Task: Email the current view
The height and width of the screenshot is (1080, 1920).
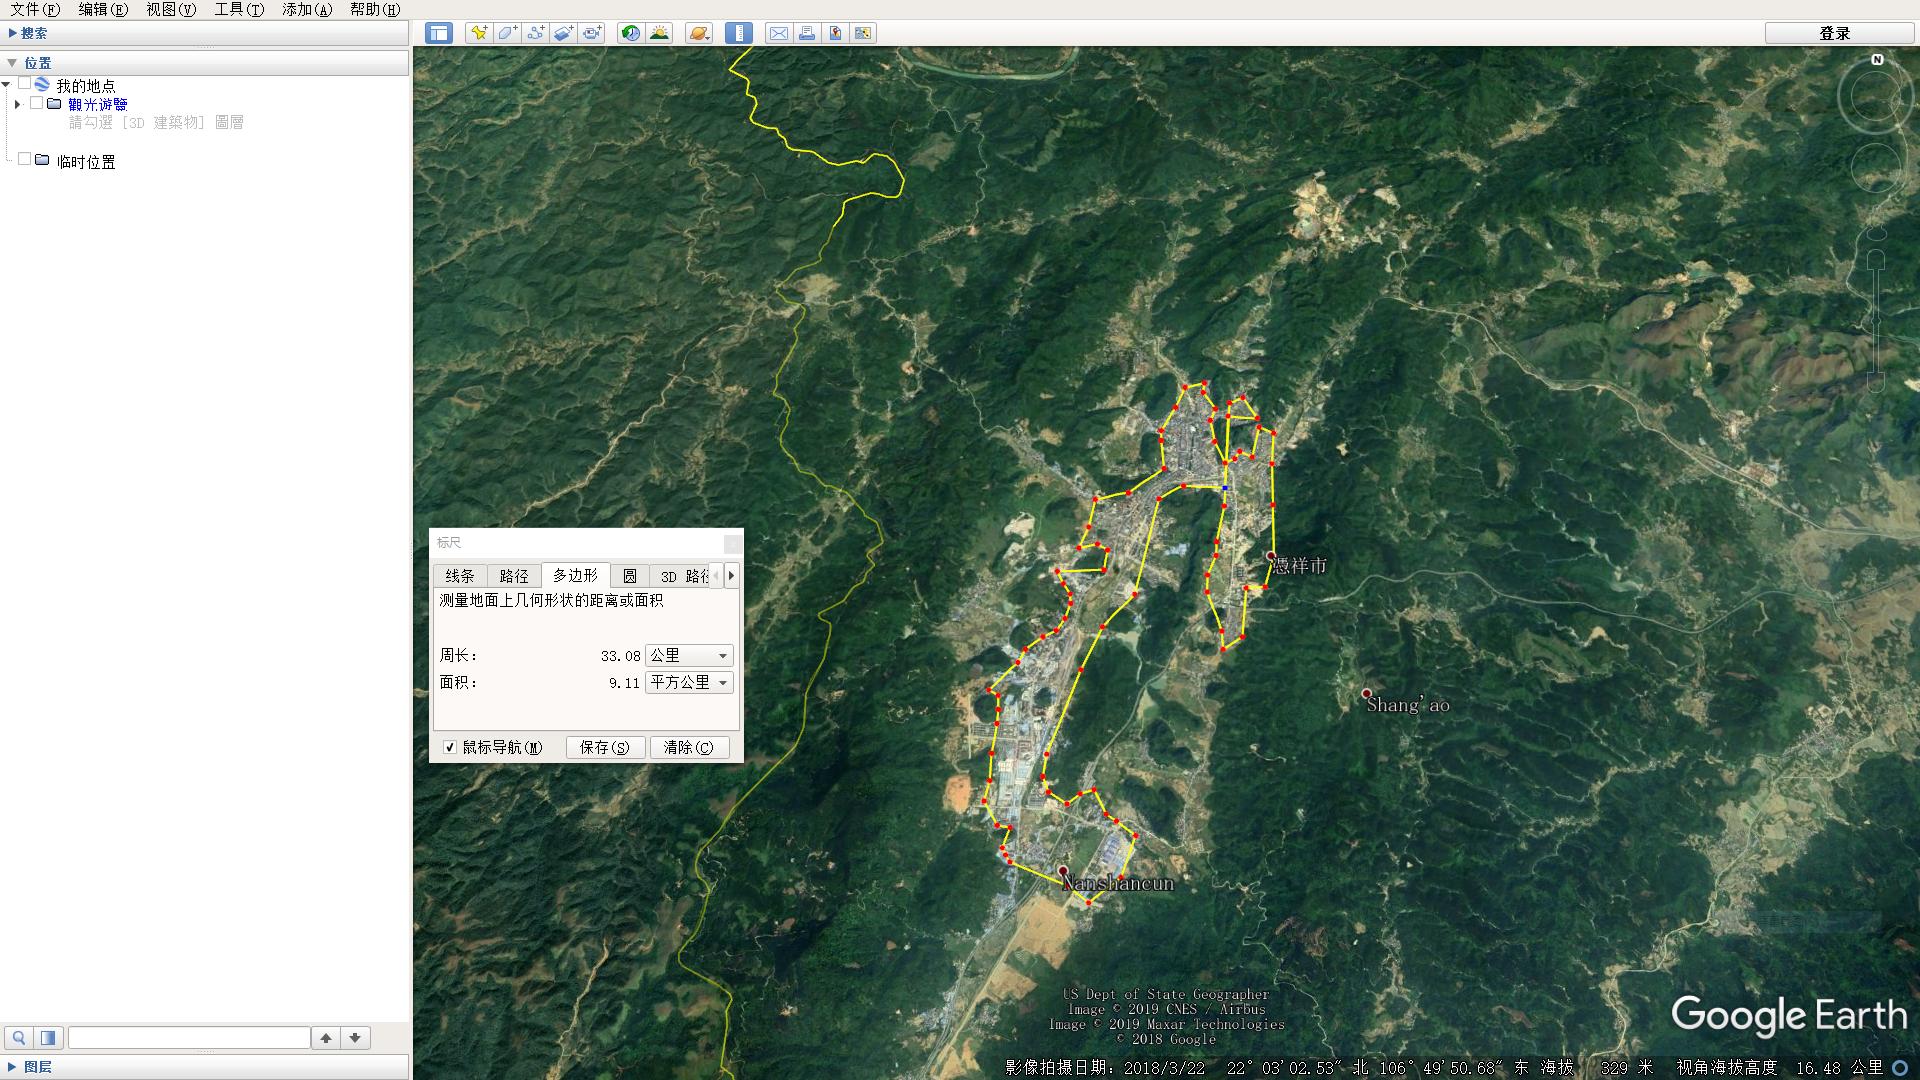Action: pyautogui.click(x=779, y=33)
